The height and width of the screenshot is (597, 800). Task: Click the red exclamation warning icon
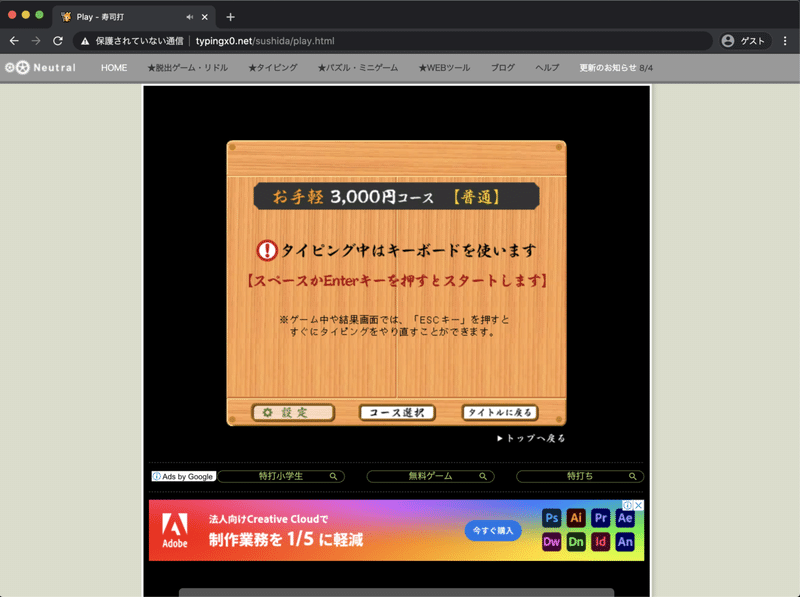tap(266, 251)
